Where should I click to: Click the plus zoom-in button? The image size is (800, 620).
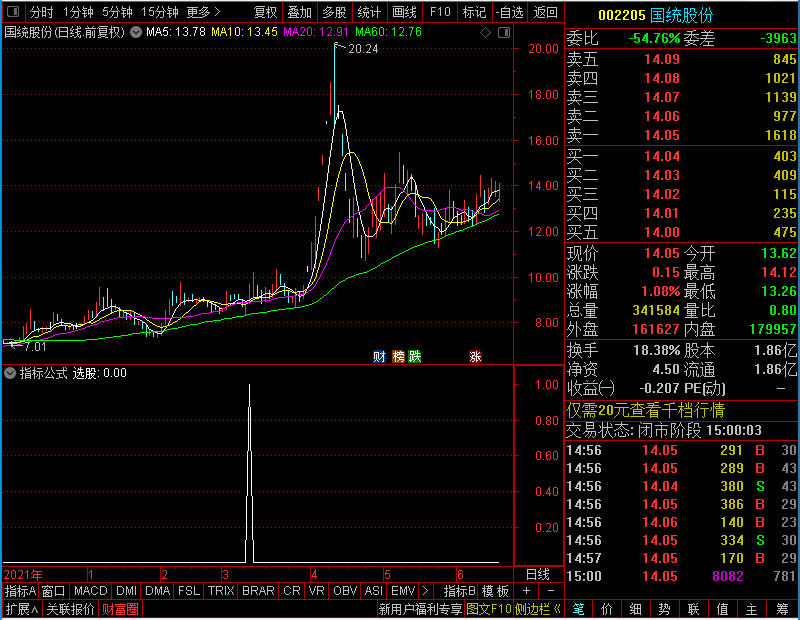(x=527, y=591)
